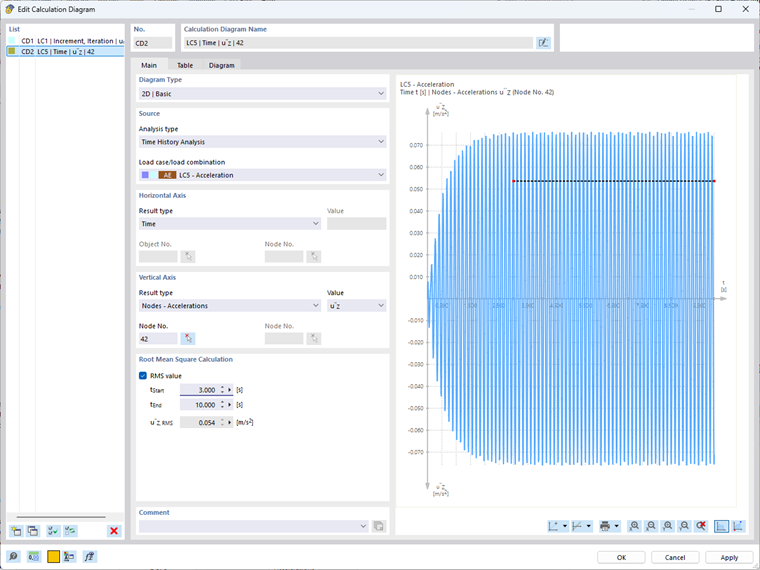Reset the diagram zoom
This screenshot has height=570, width=760.
[701, 526]
